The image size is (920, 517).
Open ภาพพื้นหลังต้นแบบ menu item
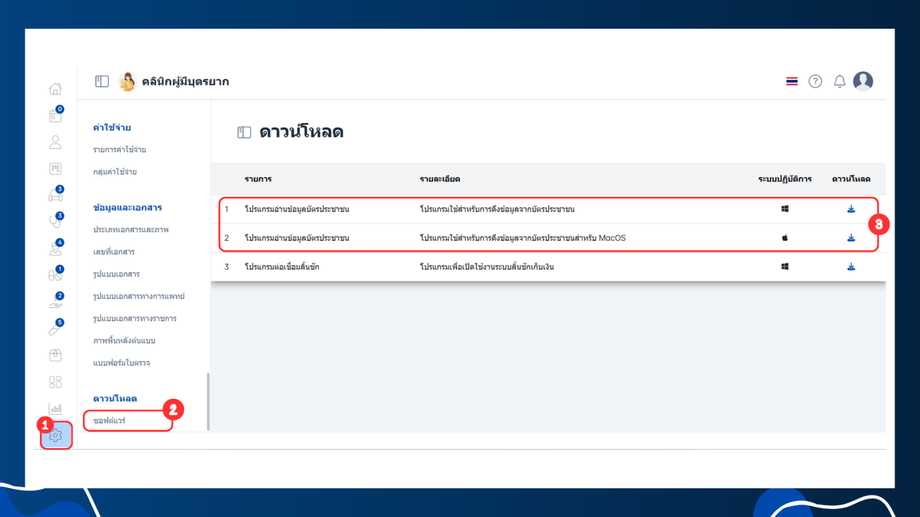[x=124, y=341]
